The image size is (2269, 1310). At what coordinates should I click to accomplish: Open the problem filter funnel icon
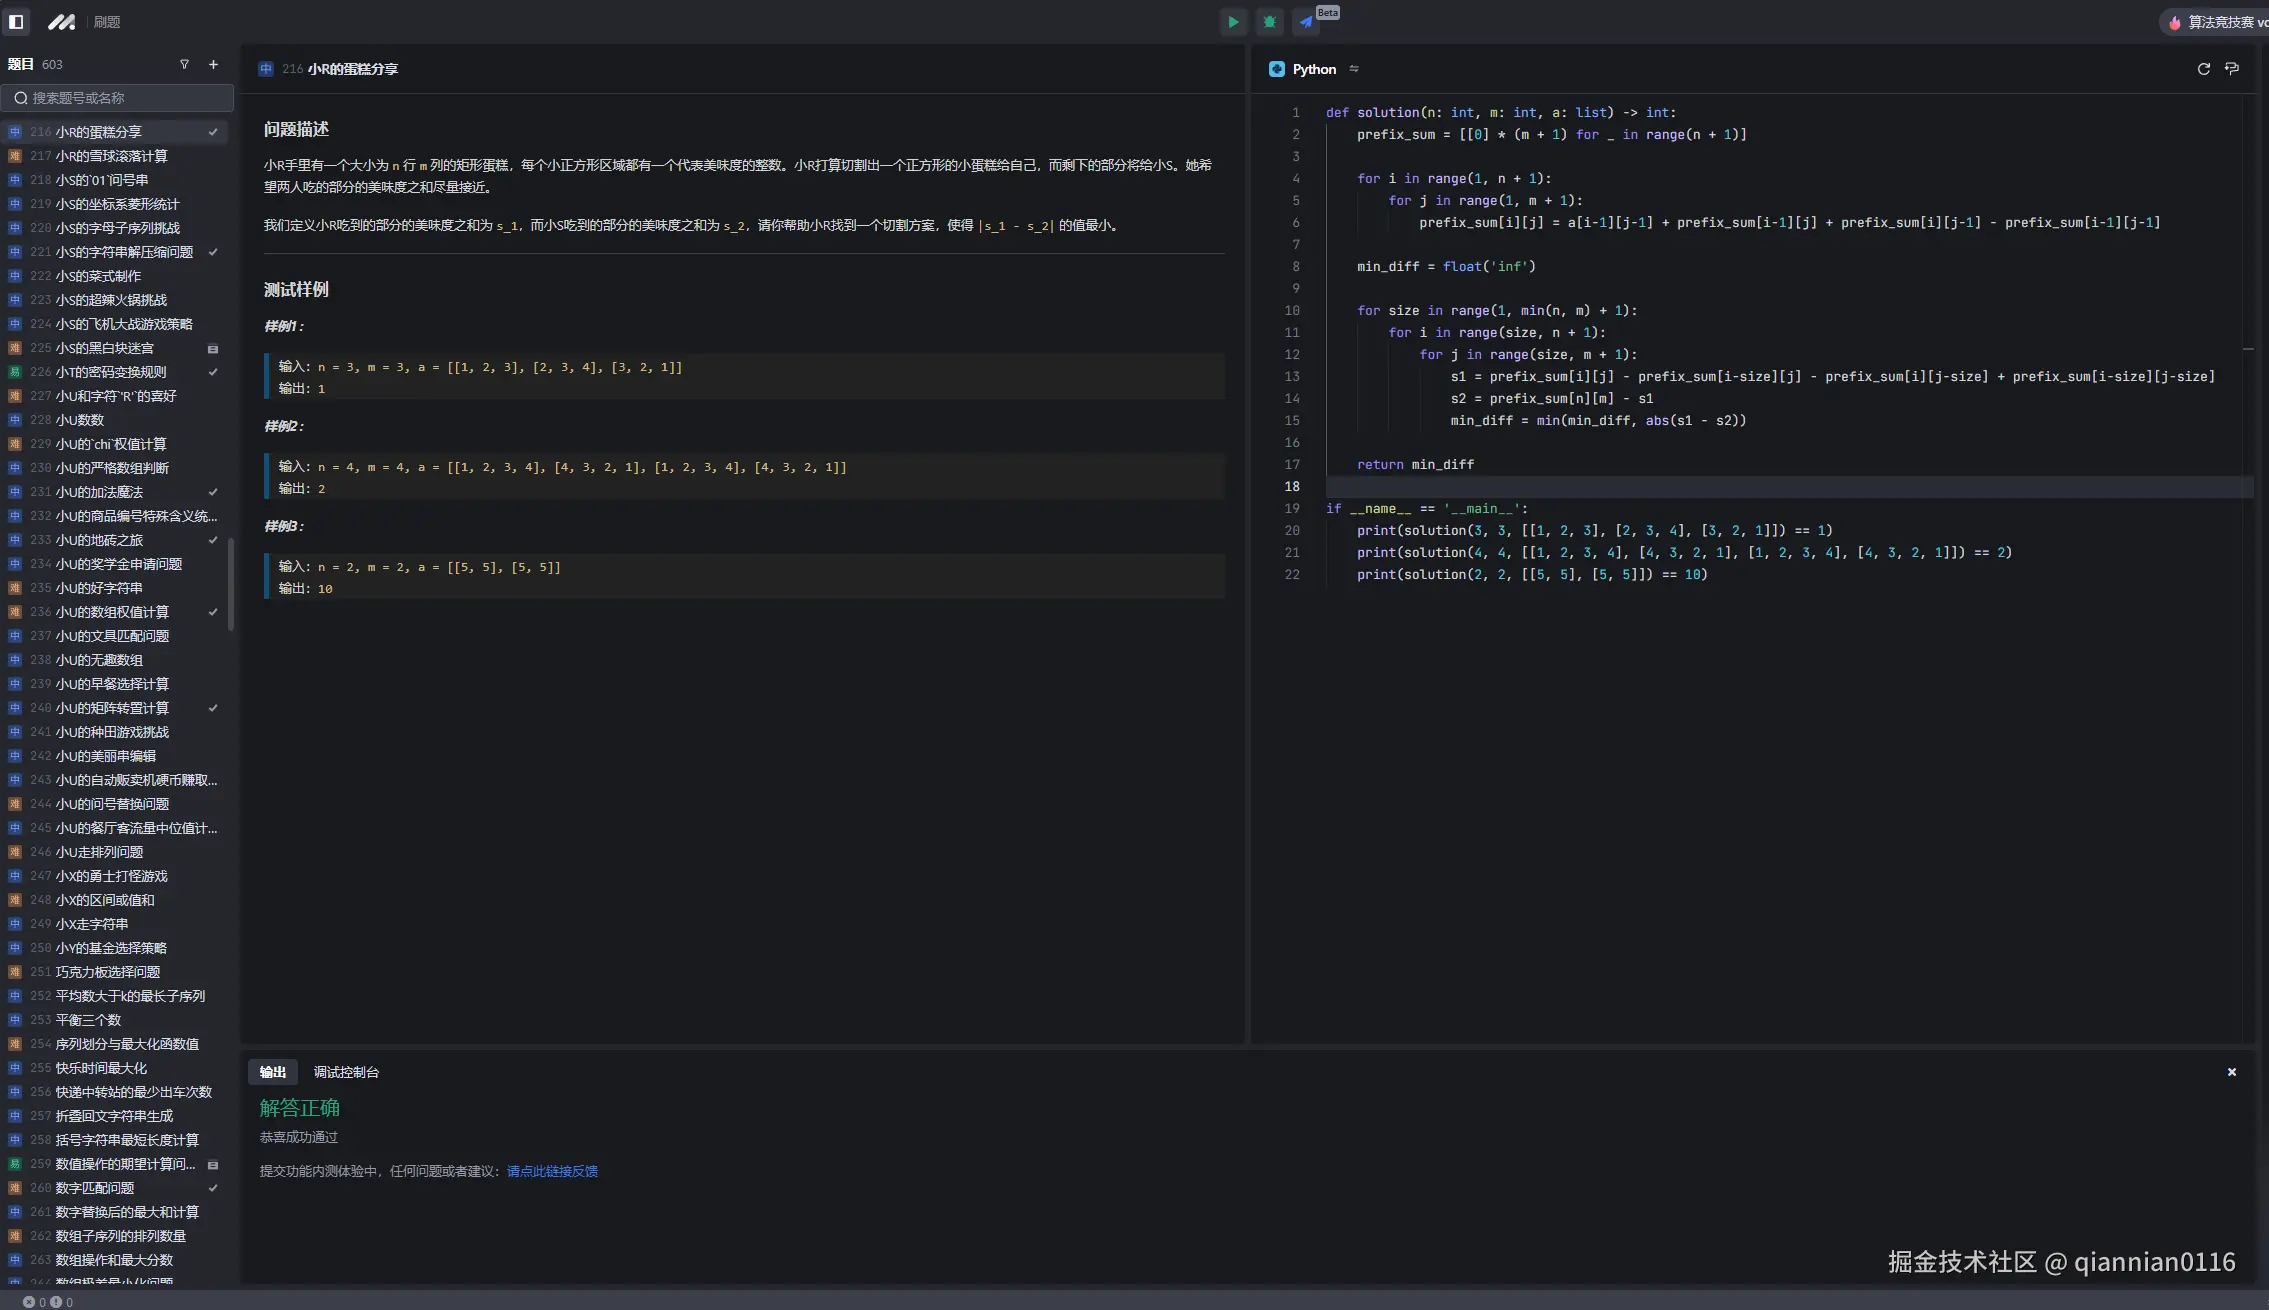coord(184,64)
